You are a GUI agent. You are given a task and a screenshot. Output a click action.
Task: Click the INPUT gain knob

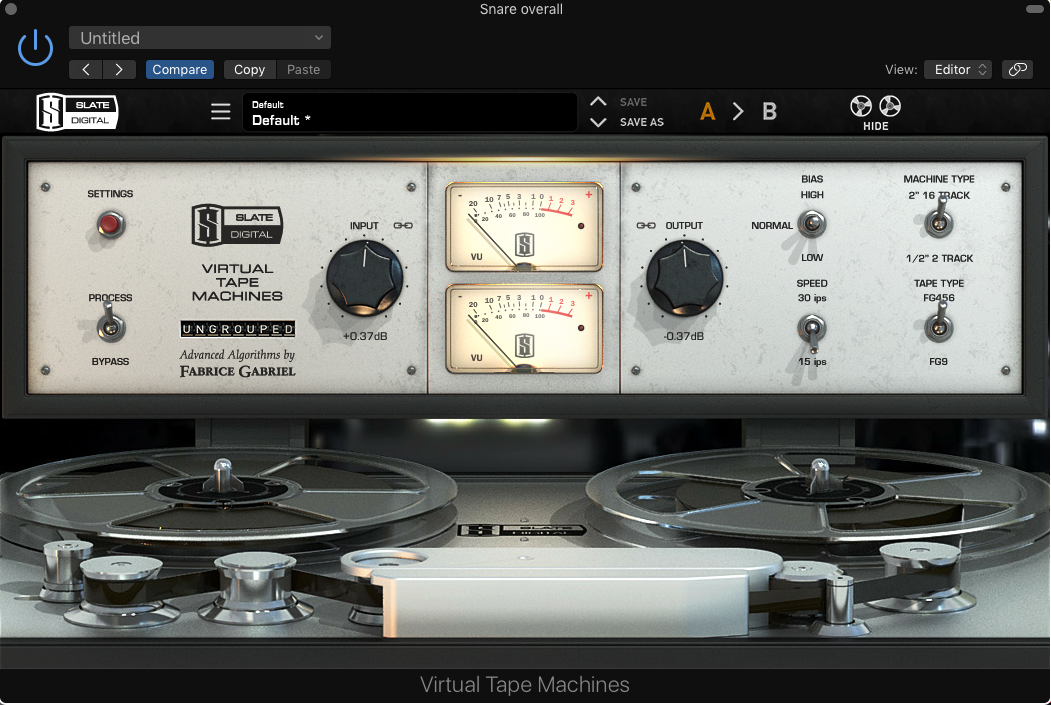point(365,278)
